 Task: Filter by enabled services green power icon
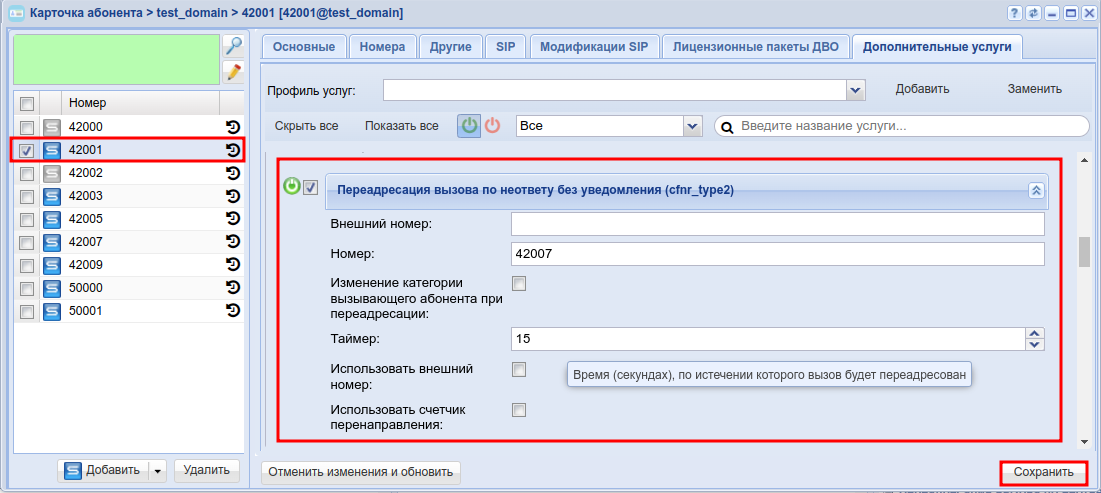click(x=469, y=126)
